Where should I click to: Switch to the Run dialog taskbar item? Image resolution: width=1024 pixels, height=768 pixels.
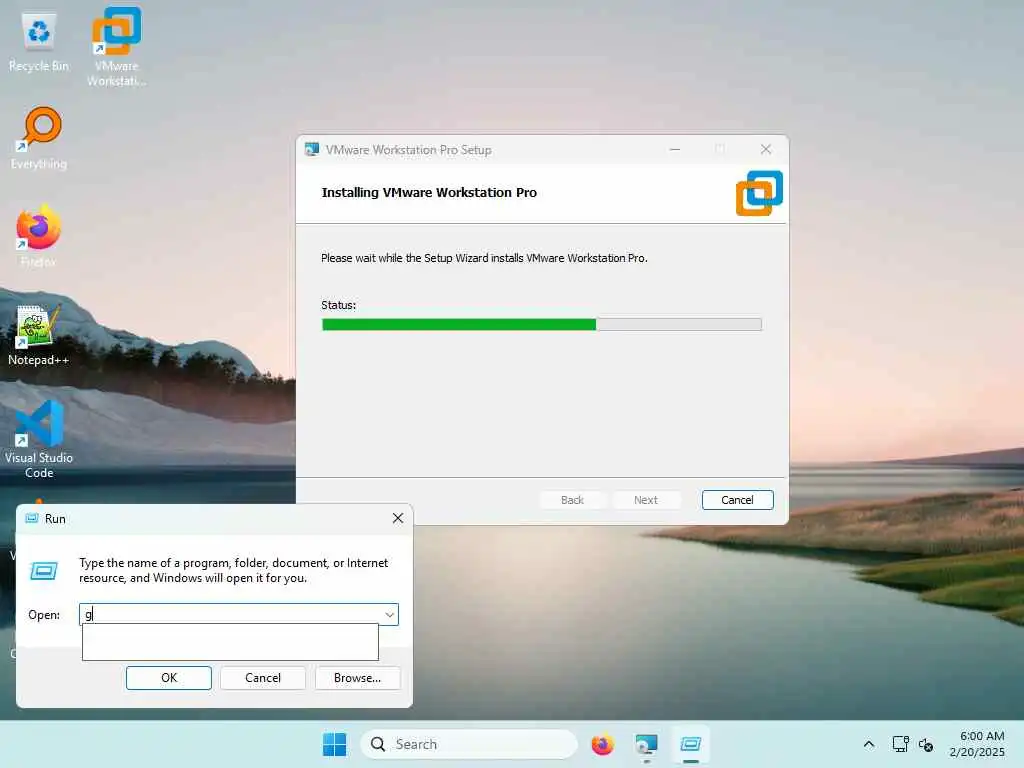(690, 744)
